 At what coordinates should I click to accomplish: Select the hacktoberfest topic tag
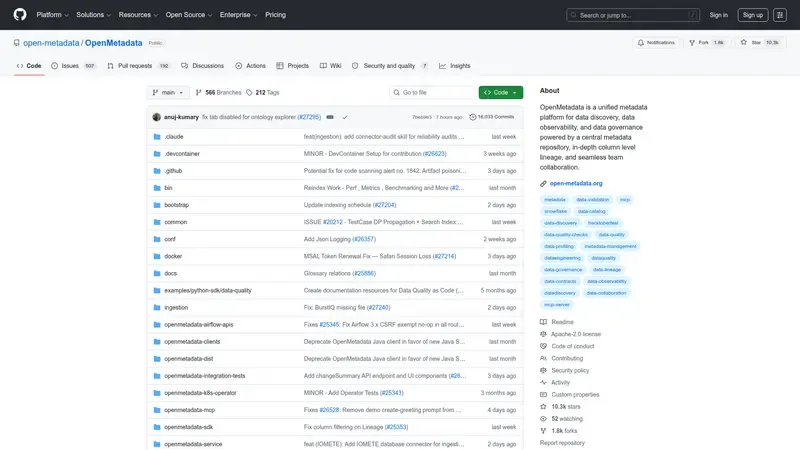pyautogui.click(x=603, y=223)
